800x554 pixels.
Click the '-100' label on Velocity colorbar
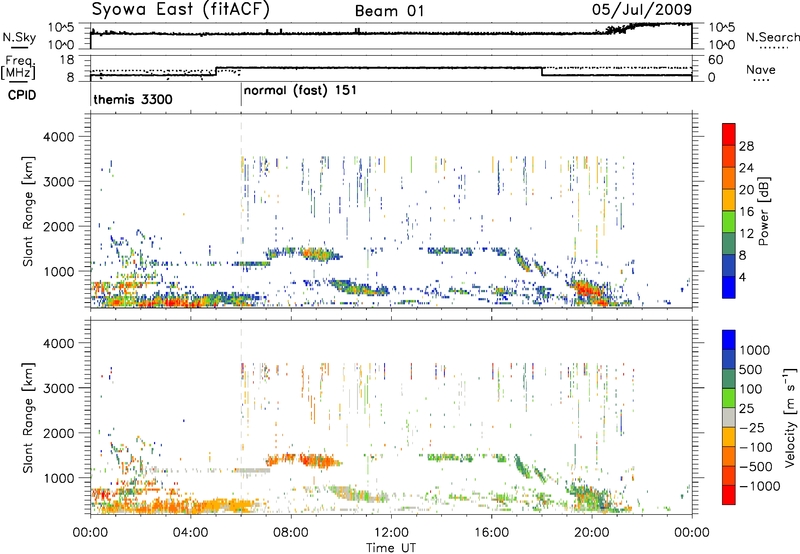(x=756, y=447)
